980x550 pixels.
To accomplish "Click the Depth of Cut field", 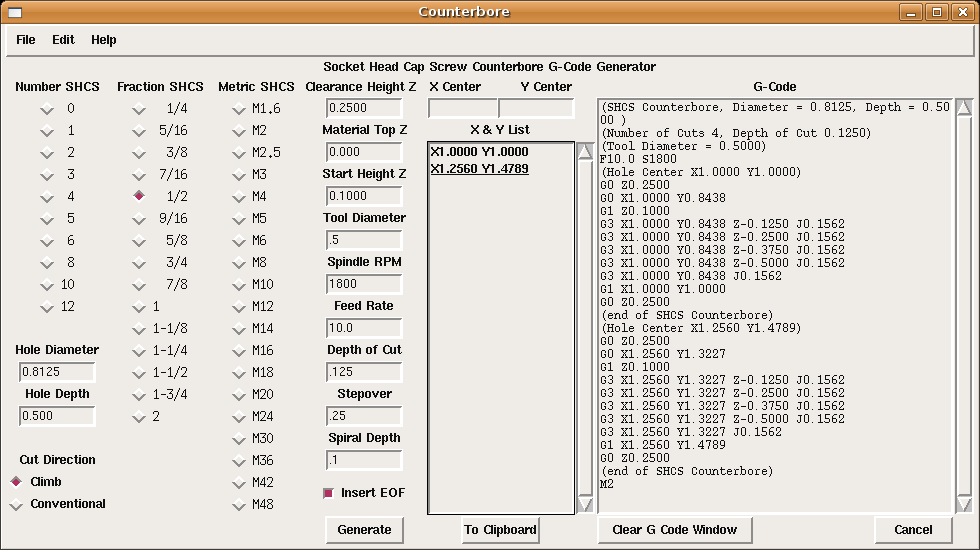I will click(x=364, y=372).
